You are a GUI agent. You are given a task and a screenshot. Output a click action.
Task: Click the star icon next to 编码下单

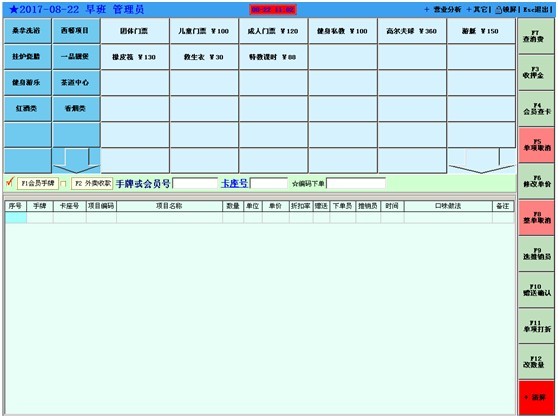tap(295, 184)
